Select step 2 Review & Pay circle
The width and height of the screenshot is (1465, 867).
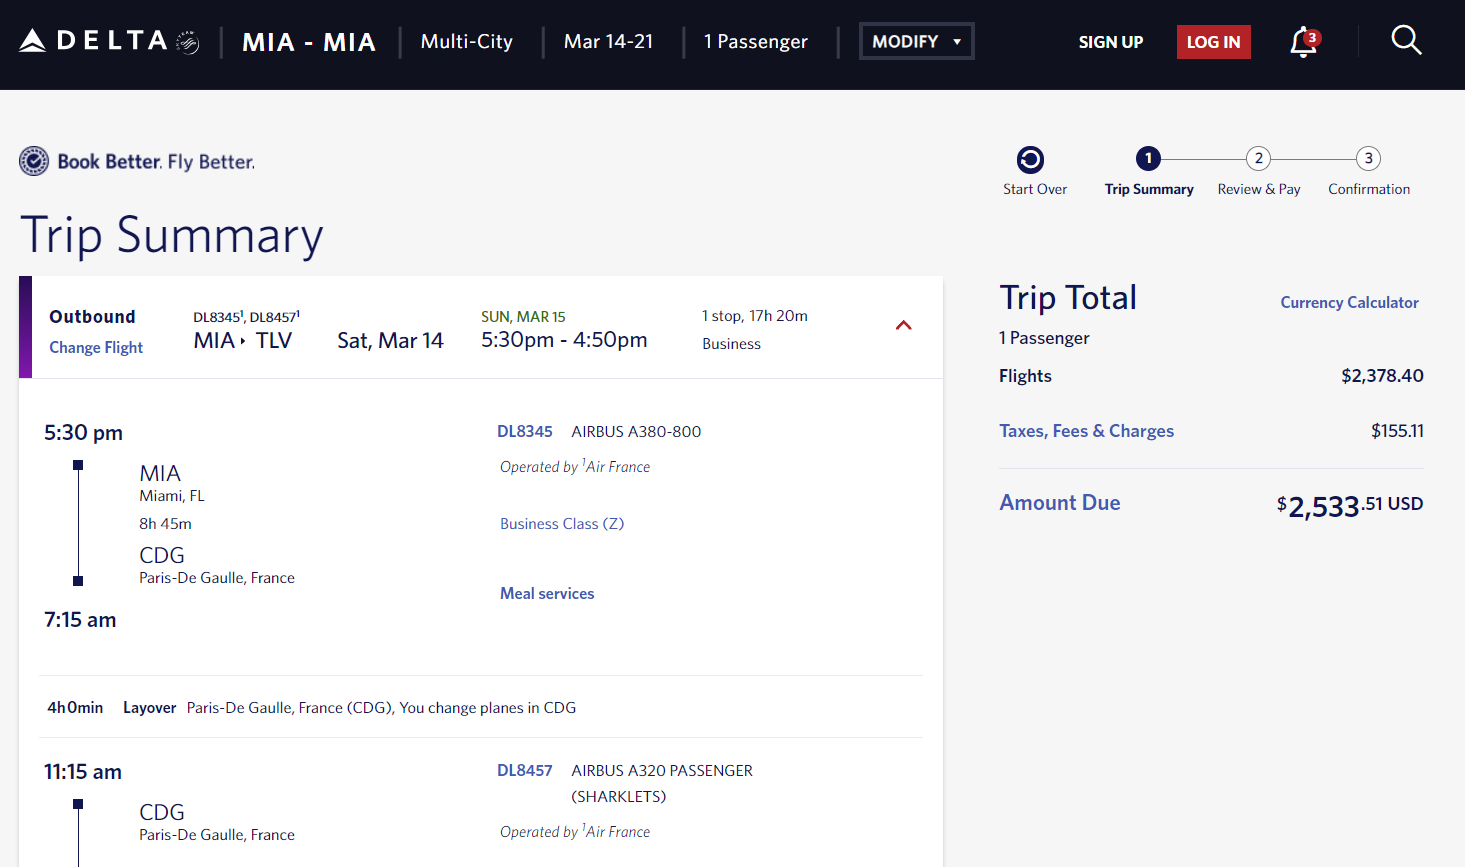(1258, 159)
